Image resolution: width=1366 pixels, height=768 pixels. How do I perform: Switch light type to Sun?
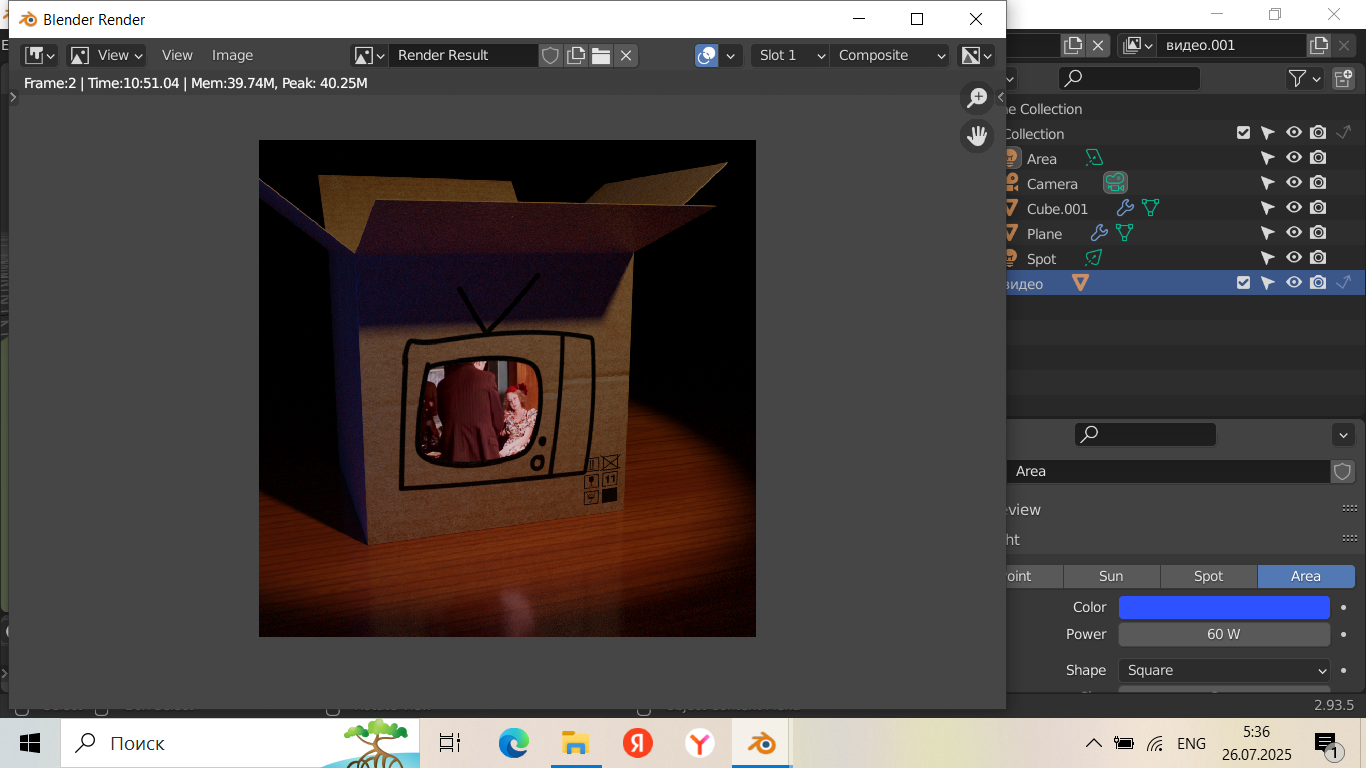click(x=1111, y=576)
